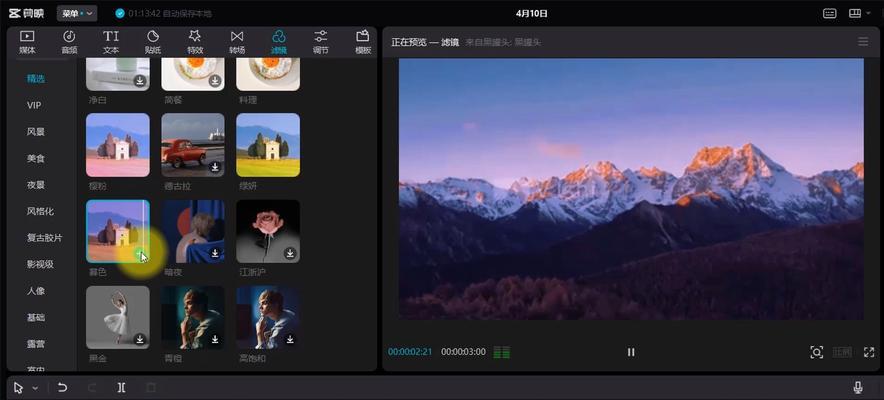Open the keyboard shortcuts icon

(829, 14)
